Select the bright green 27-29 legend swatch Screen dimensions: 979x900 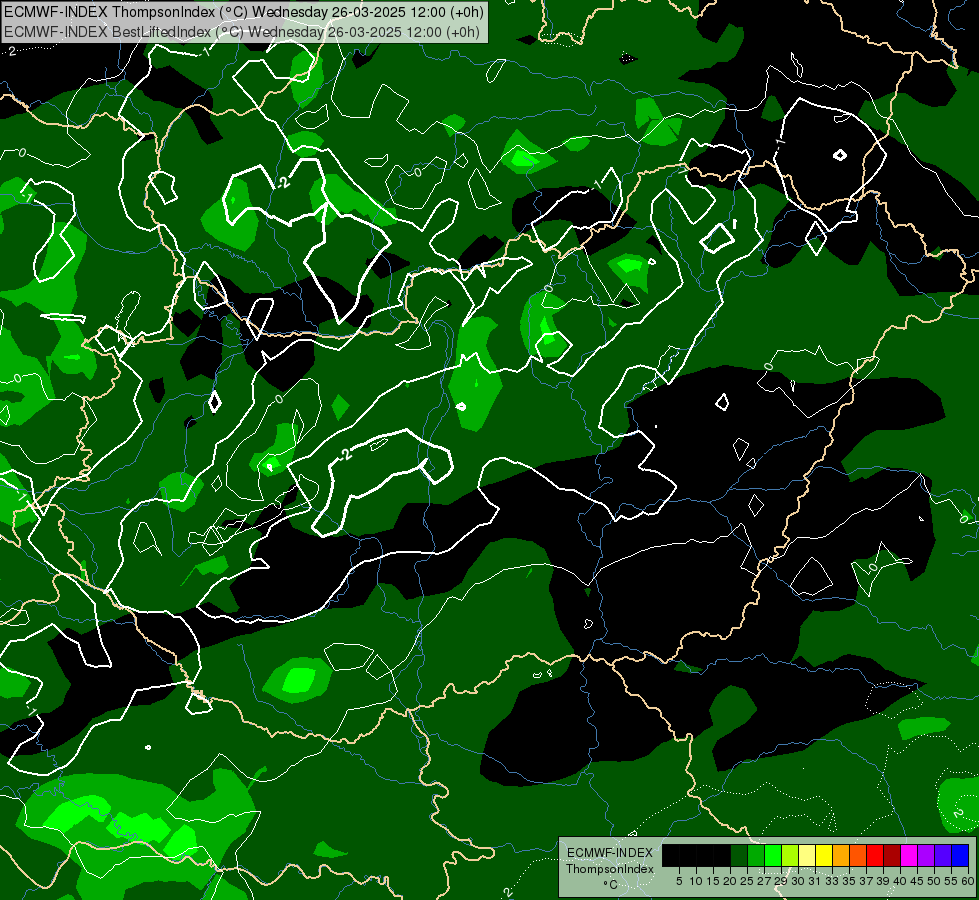click(x=773, y=855)
